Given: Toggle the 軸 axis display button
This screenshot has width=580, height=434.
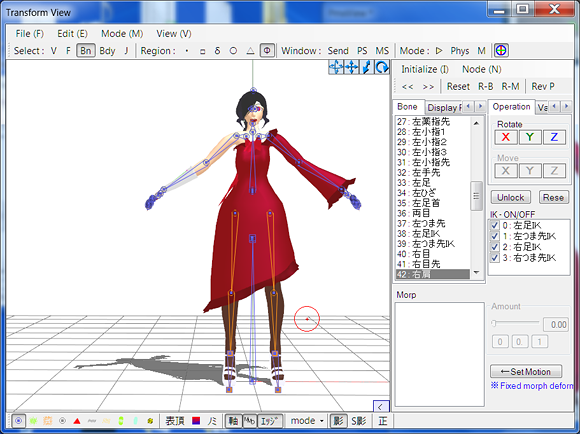Looking at the screenshot, I should tap(233, 421).
